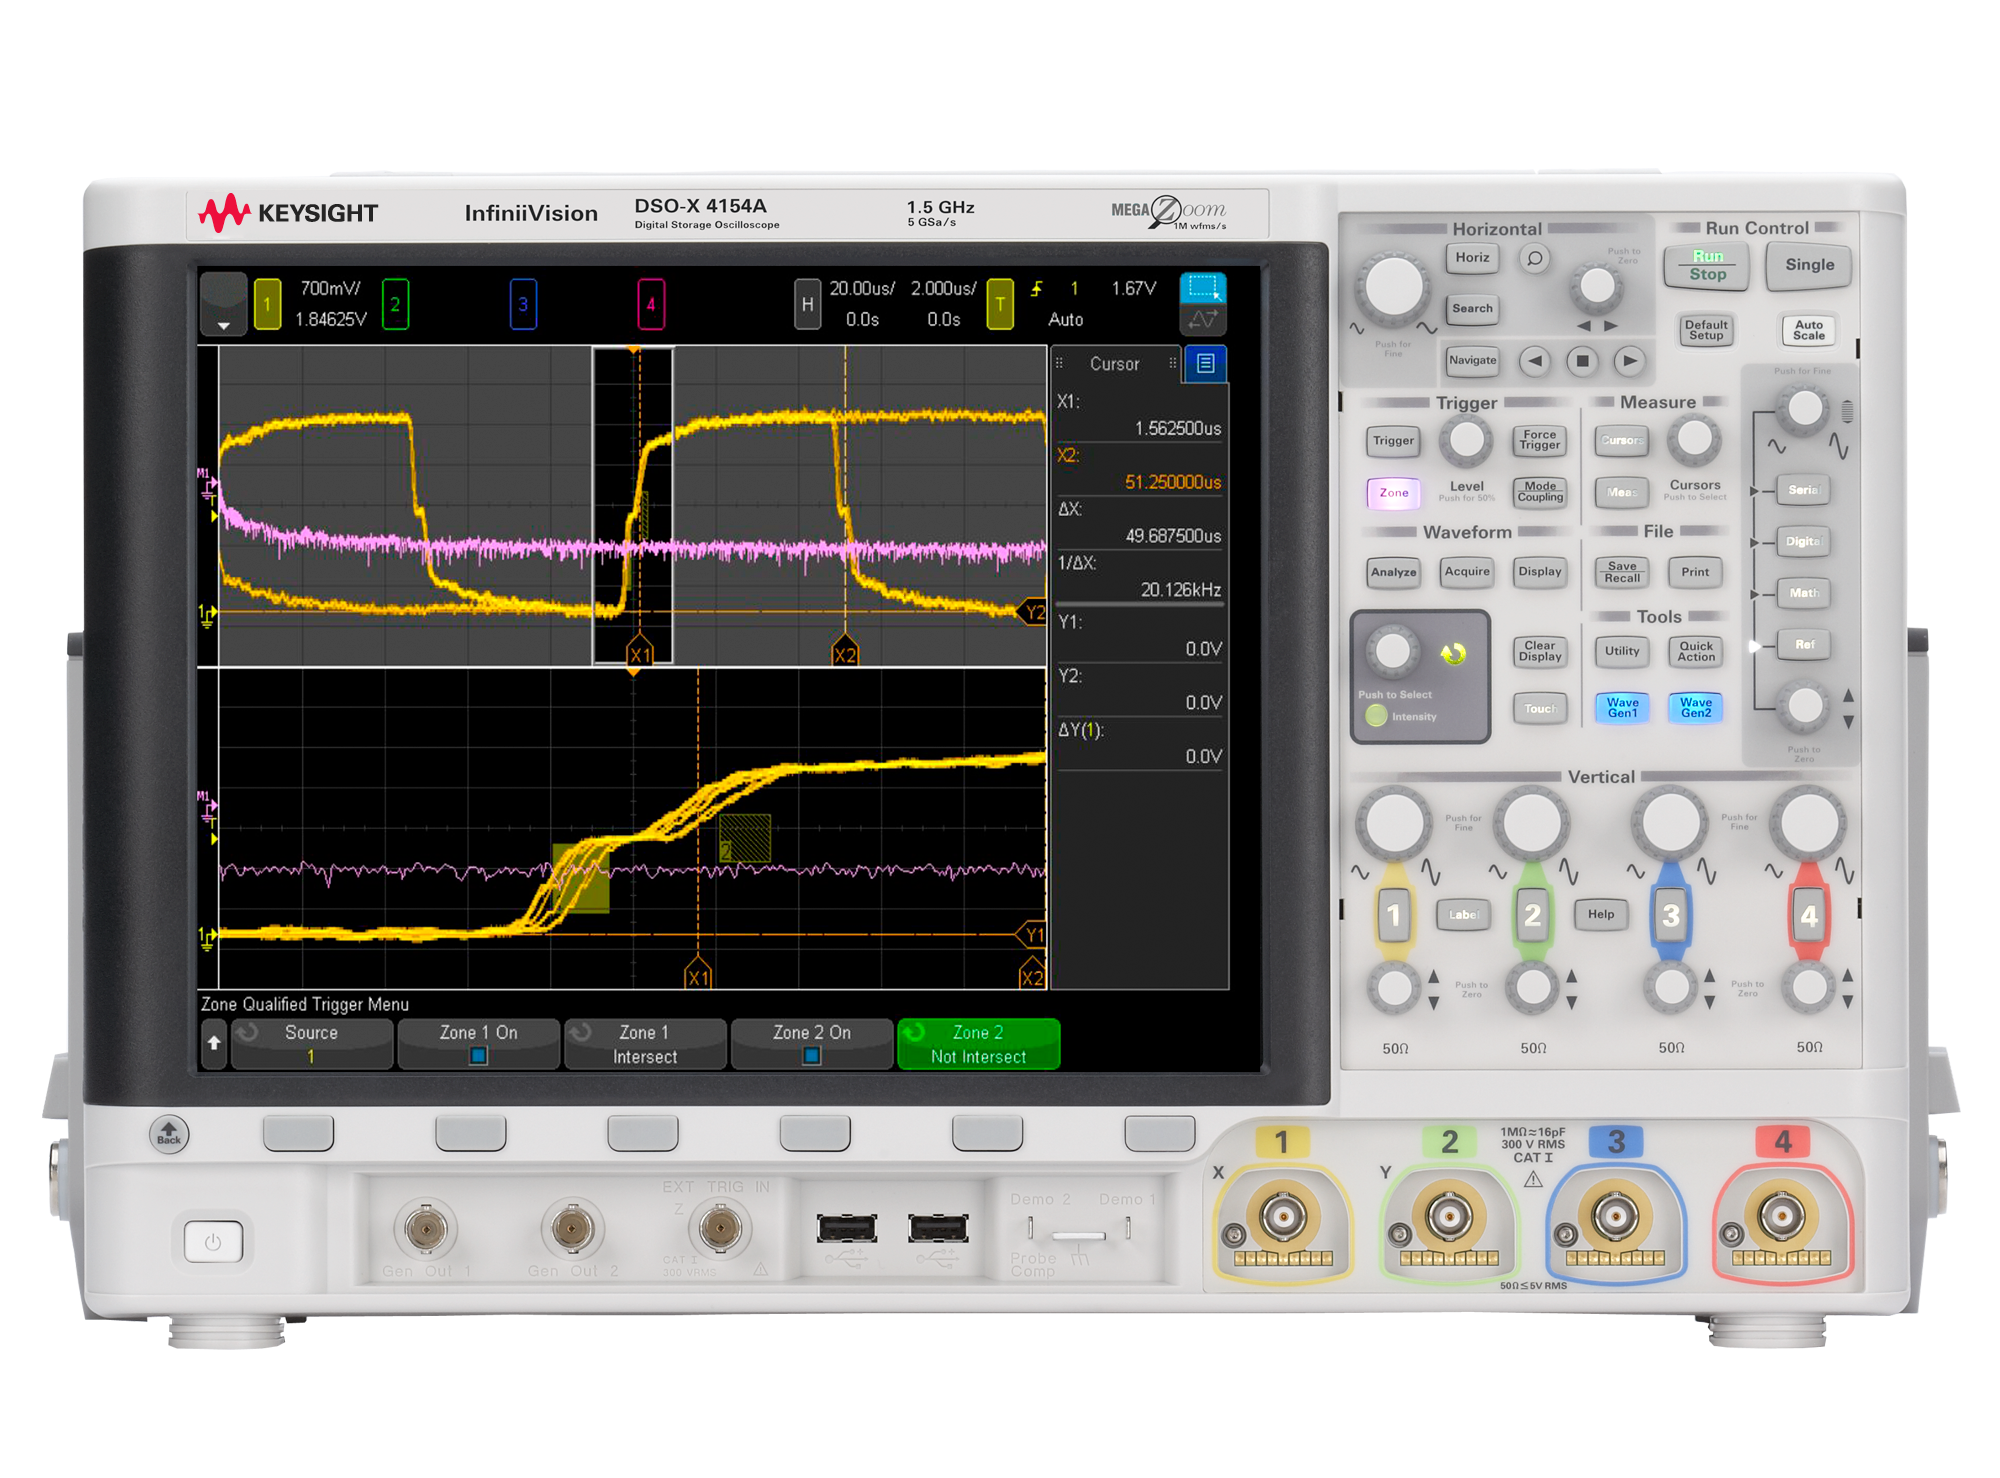Tap the horizontal zoom magnifier button
Screen dimensions: 2000x1478
1534,259
